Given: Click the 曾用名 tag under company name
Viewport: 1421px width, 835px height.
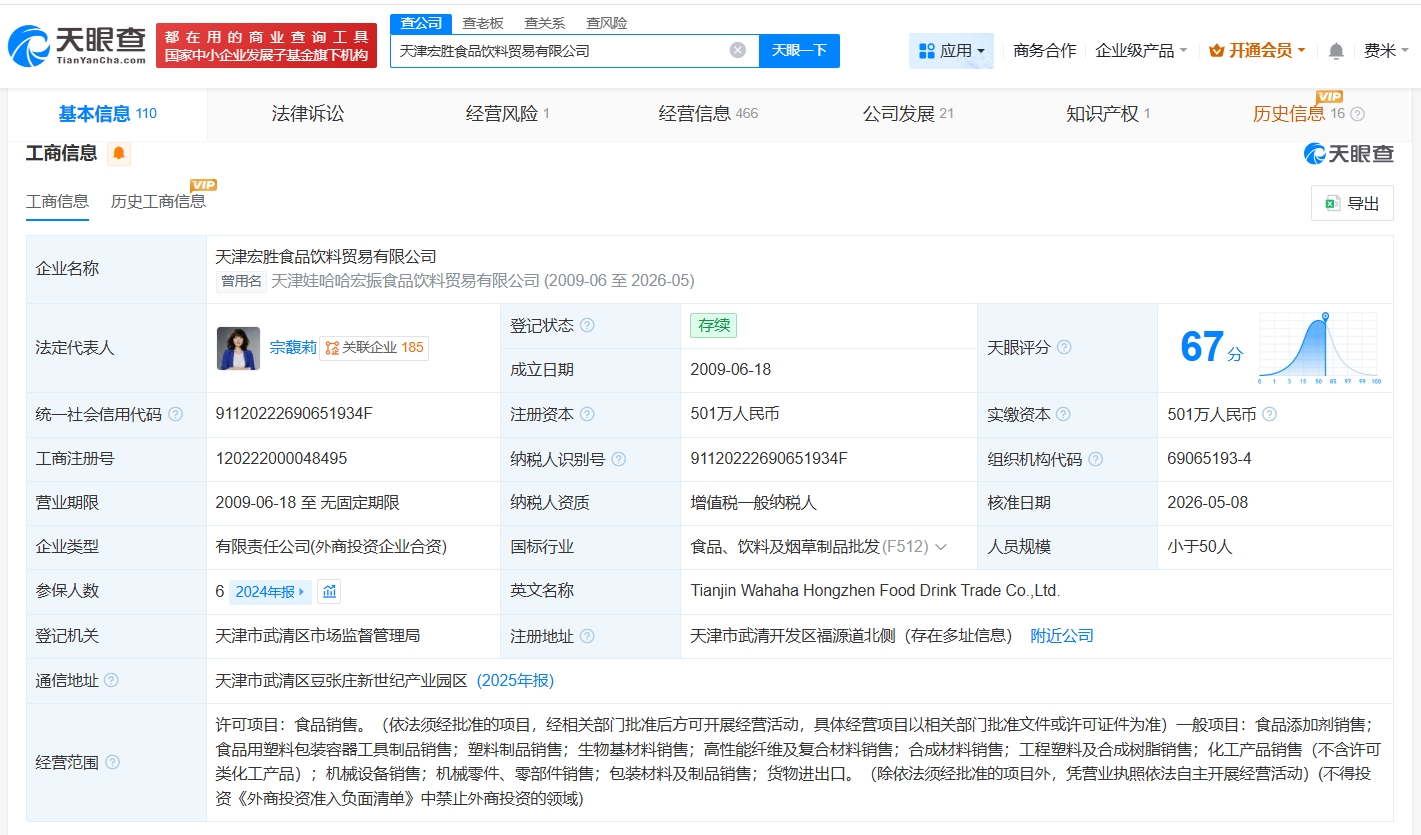Looking at the screenshot, I should [241, 281].
